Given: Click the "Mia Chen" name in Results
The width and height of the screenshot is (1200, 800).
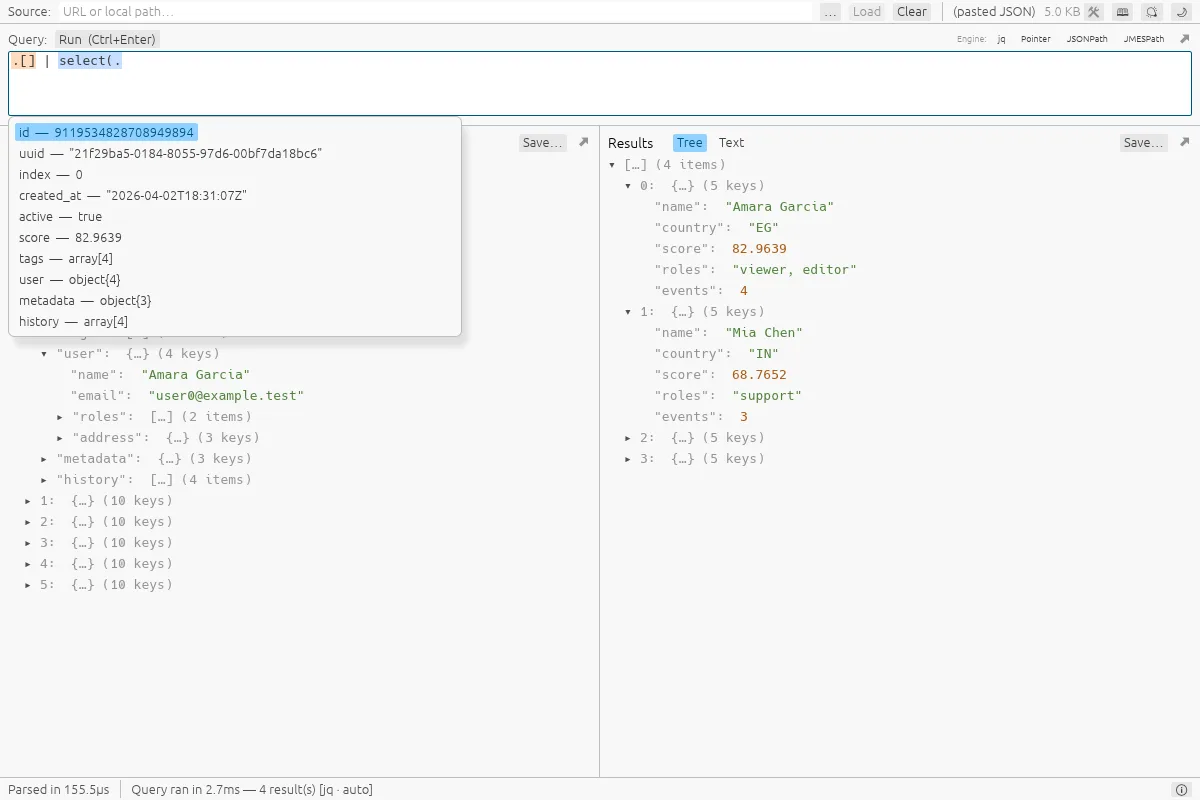Looking at the screenshot, I should click(x=764, y=332).
